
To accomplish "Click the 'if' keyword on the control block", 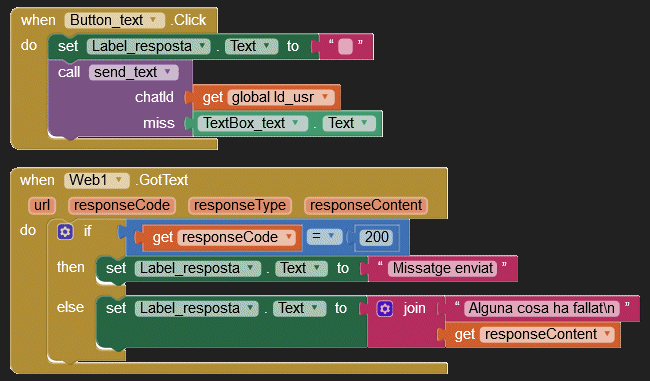I will point(87,231).
